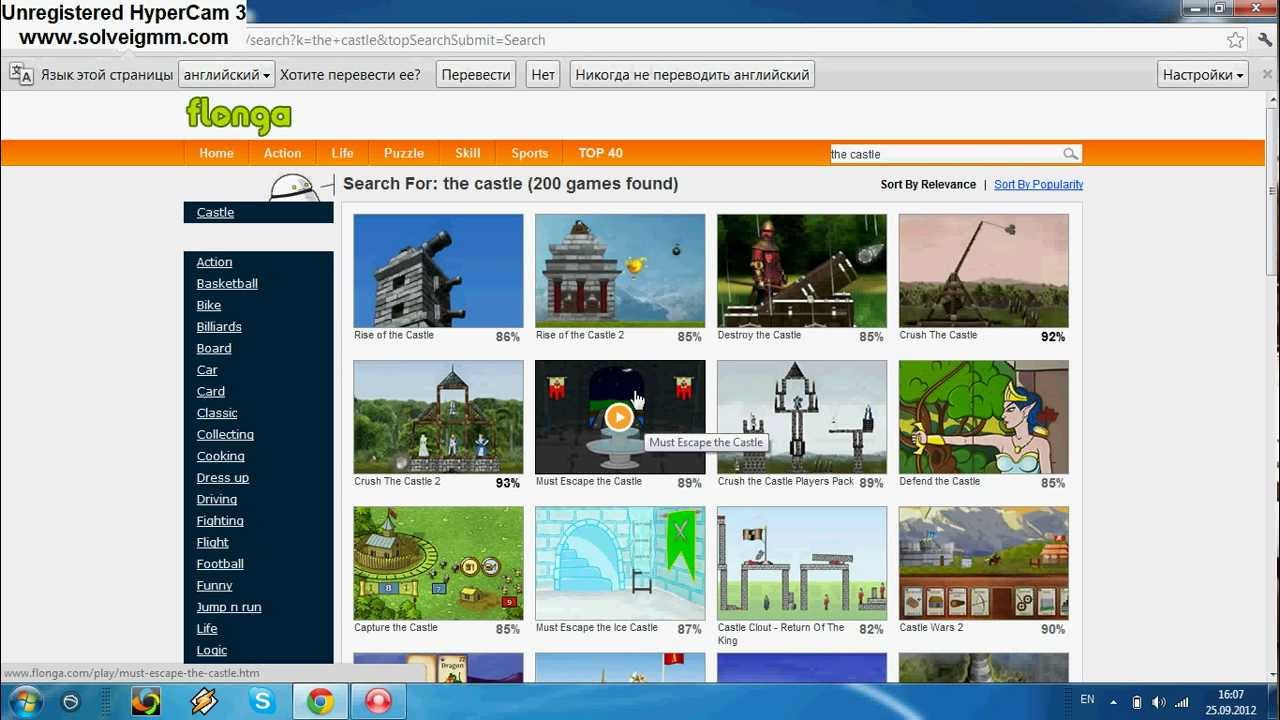Screen dimensions: 1280x720
Task: Open the TOP 40 menu tab
Action: click(x=600, y=153)
